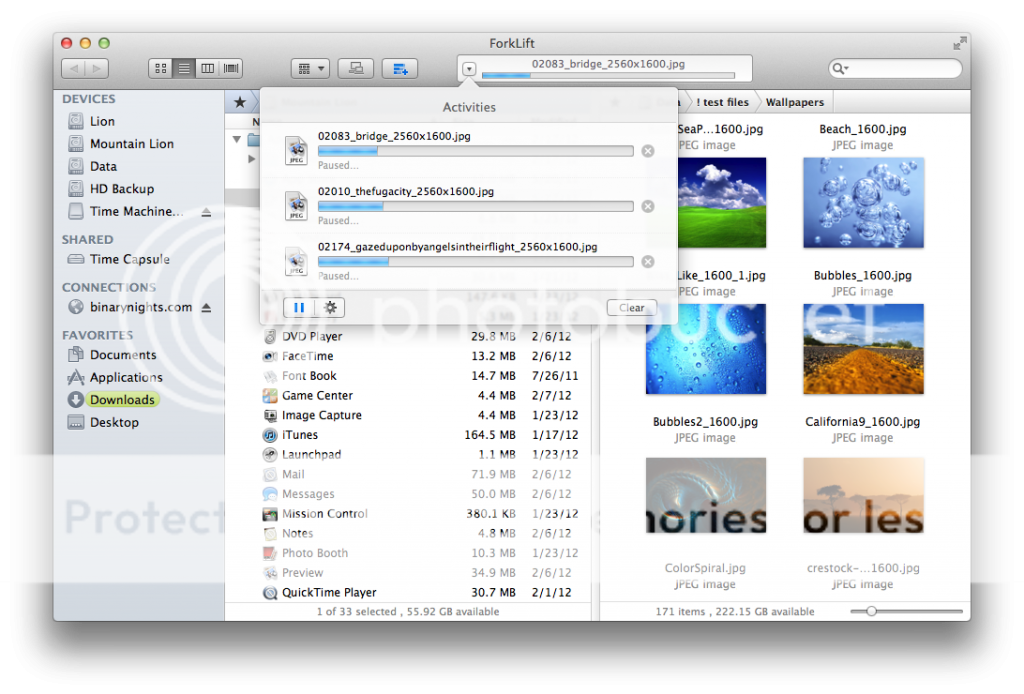Image resolution: width=1024 pixels, height=694 pixels.
Task: Select Downloads in Favorites sidebar
Action: click(x=122, y=400)
